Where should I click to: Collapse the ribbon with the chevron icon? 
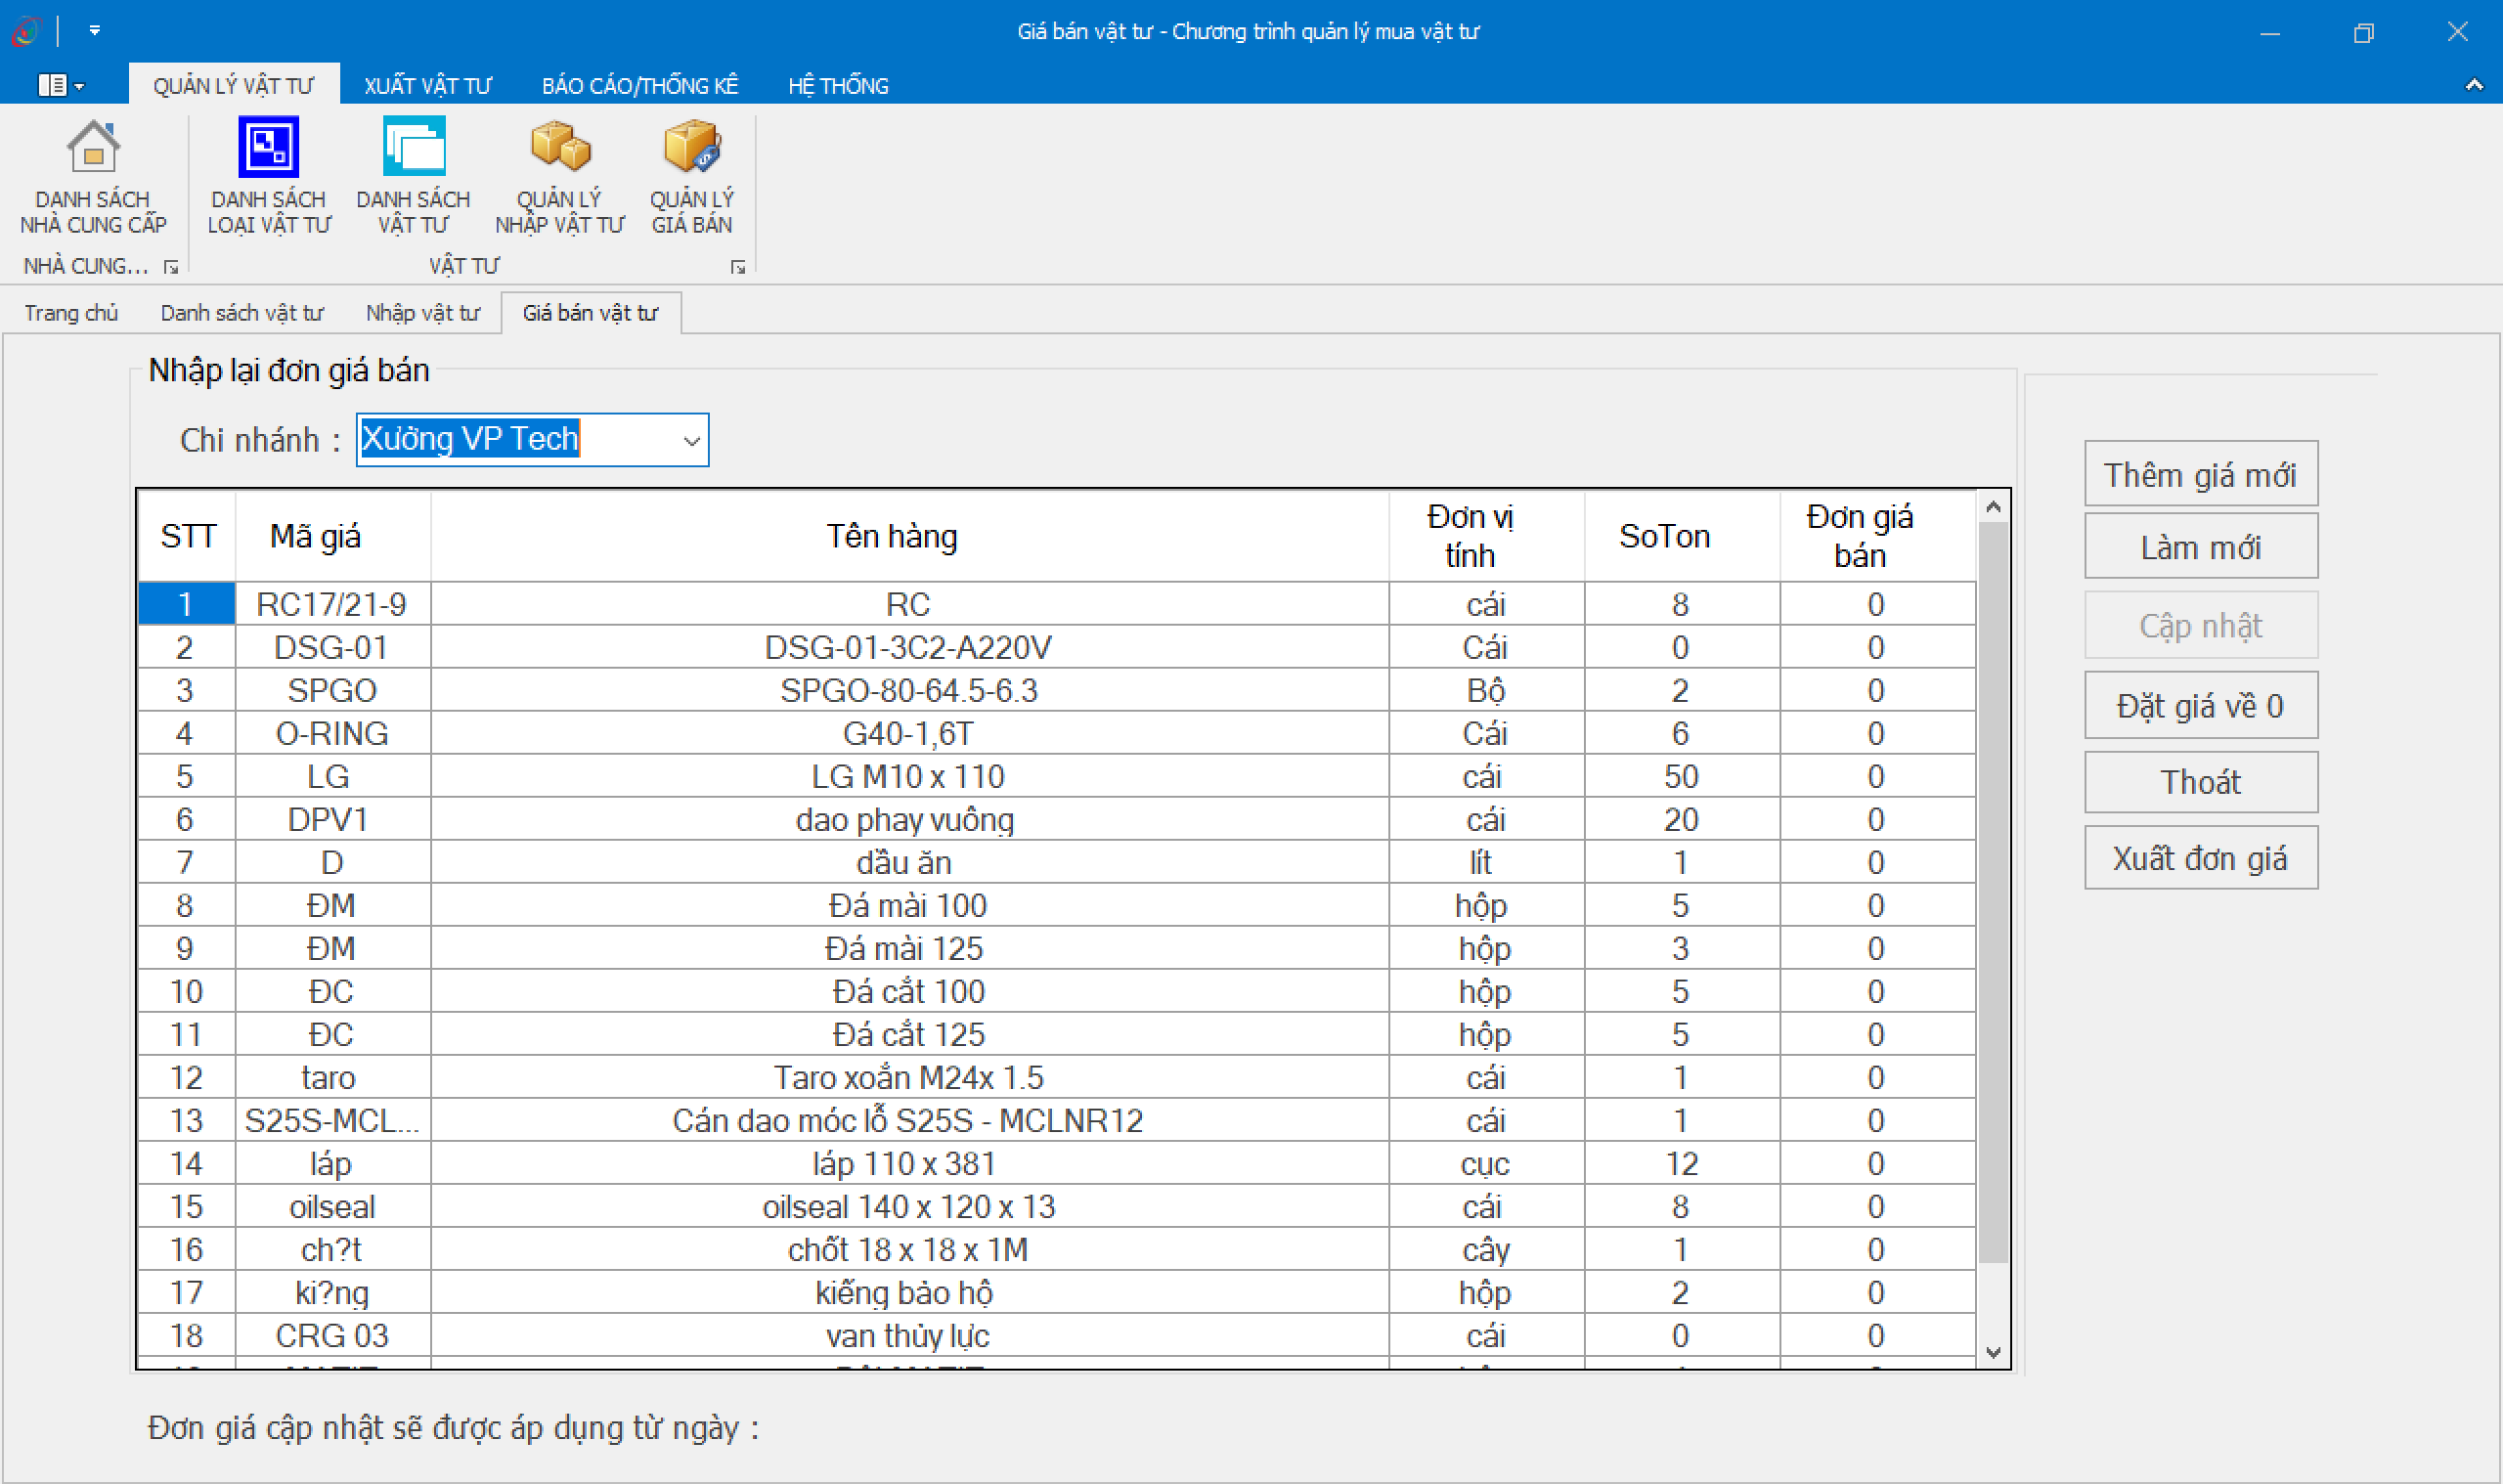pos(2473,86)
